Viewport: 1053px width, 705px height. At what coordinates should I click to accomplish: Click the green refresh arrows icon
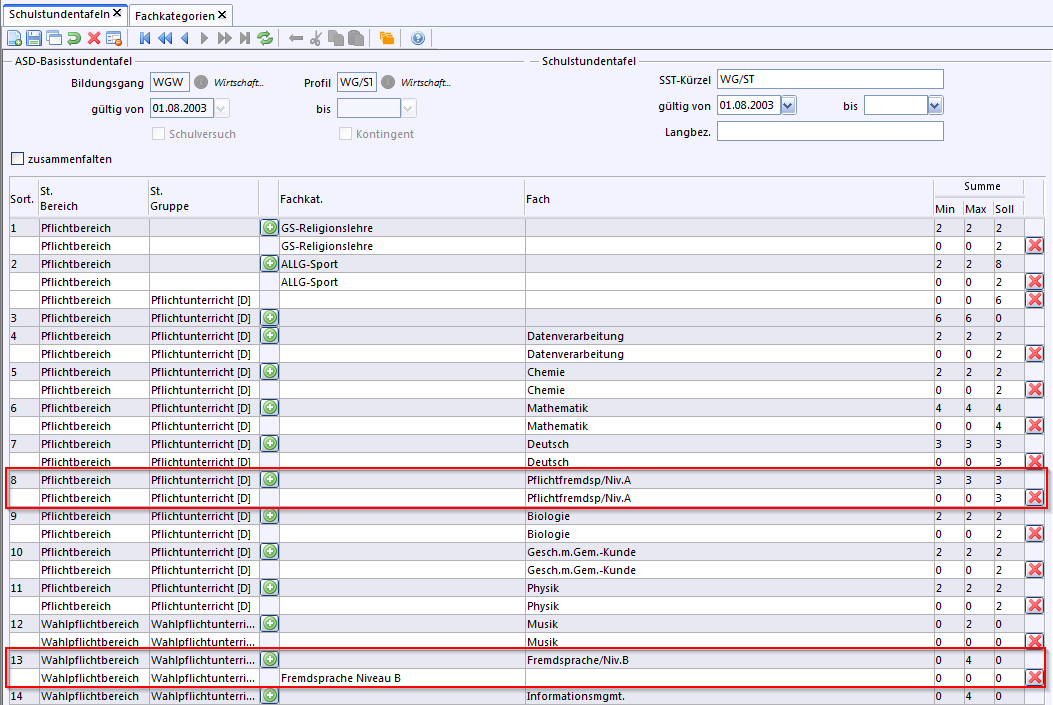(265, 39)
